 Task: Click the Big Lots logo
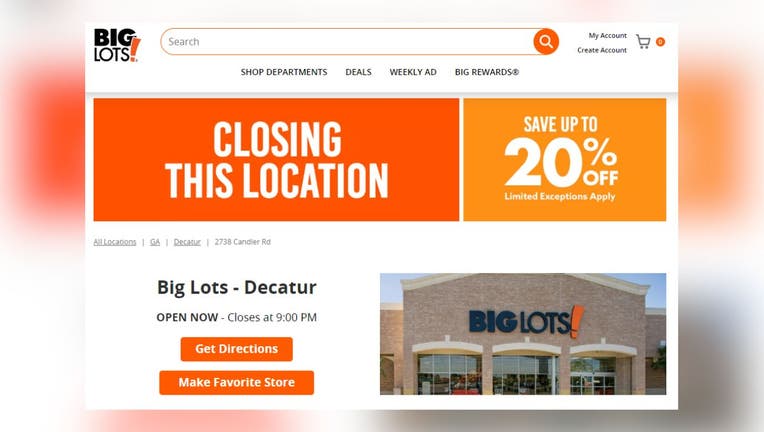[x=117, y=45]
